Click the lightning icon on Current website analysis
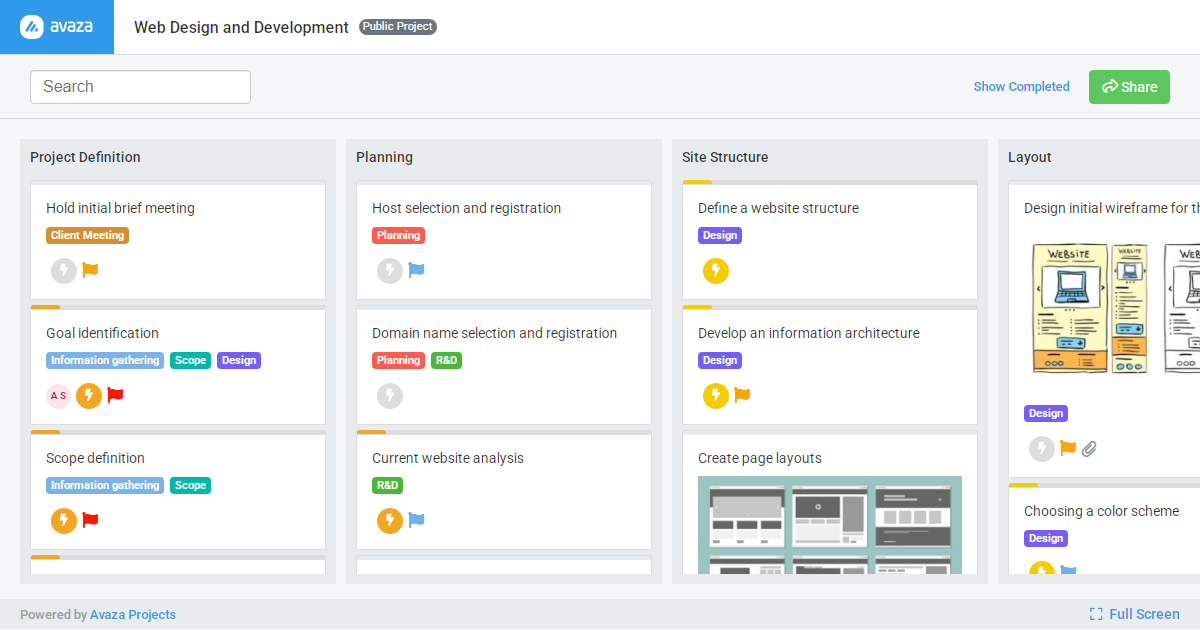This screenshot has width=1200, height=630. tap(390, 520)
